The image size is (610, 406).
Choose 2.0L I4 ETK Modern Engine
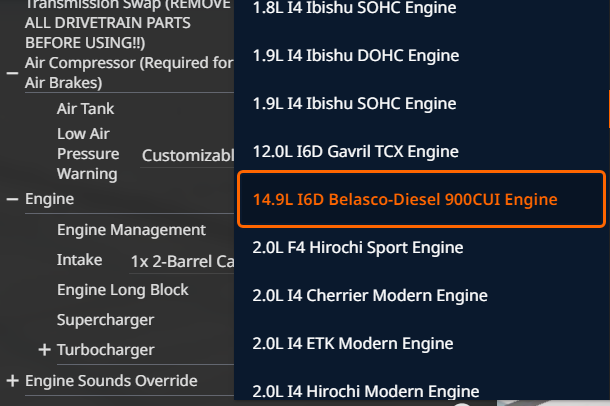click(352, 343)
